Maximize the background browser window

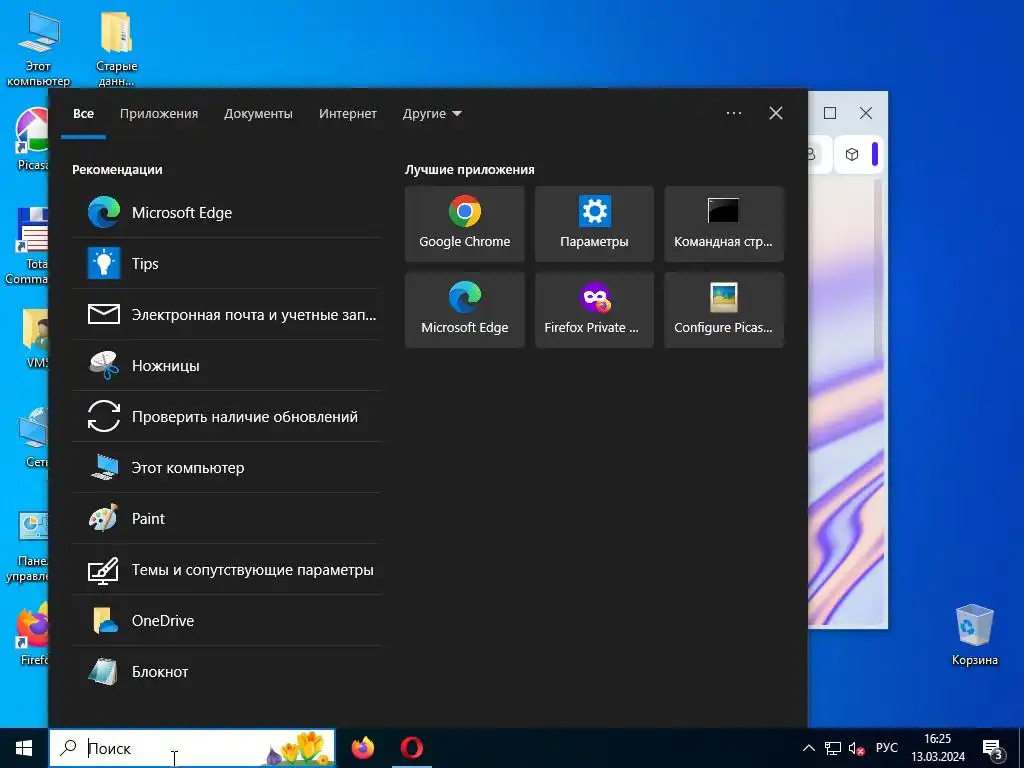pyautogui.click(x=830, y=113)
